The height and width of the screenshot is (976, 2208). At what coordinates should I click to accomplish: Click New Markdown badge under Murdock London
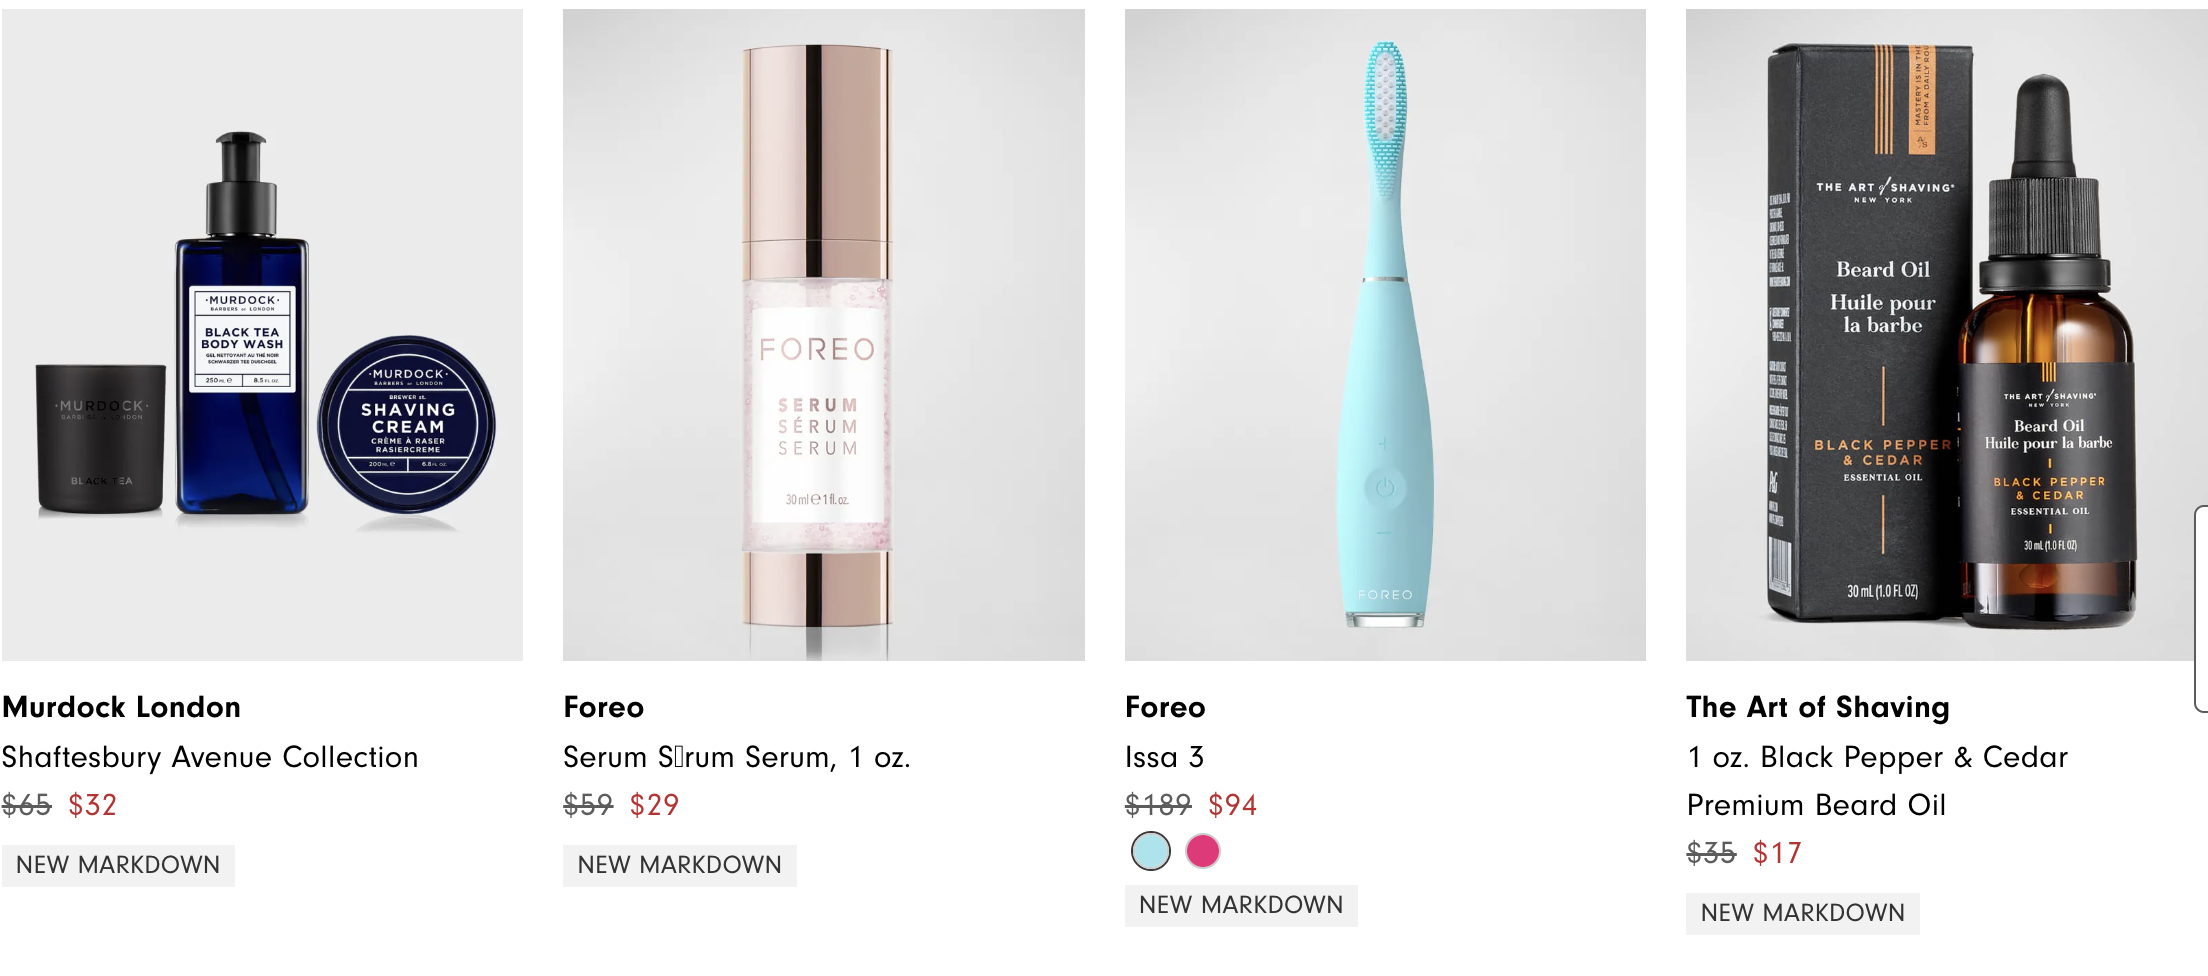pyautogui.click(x=118, y=865)
